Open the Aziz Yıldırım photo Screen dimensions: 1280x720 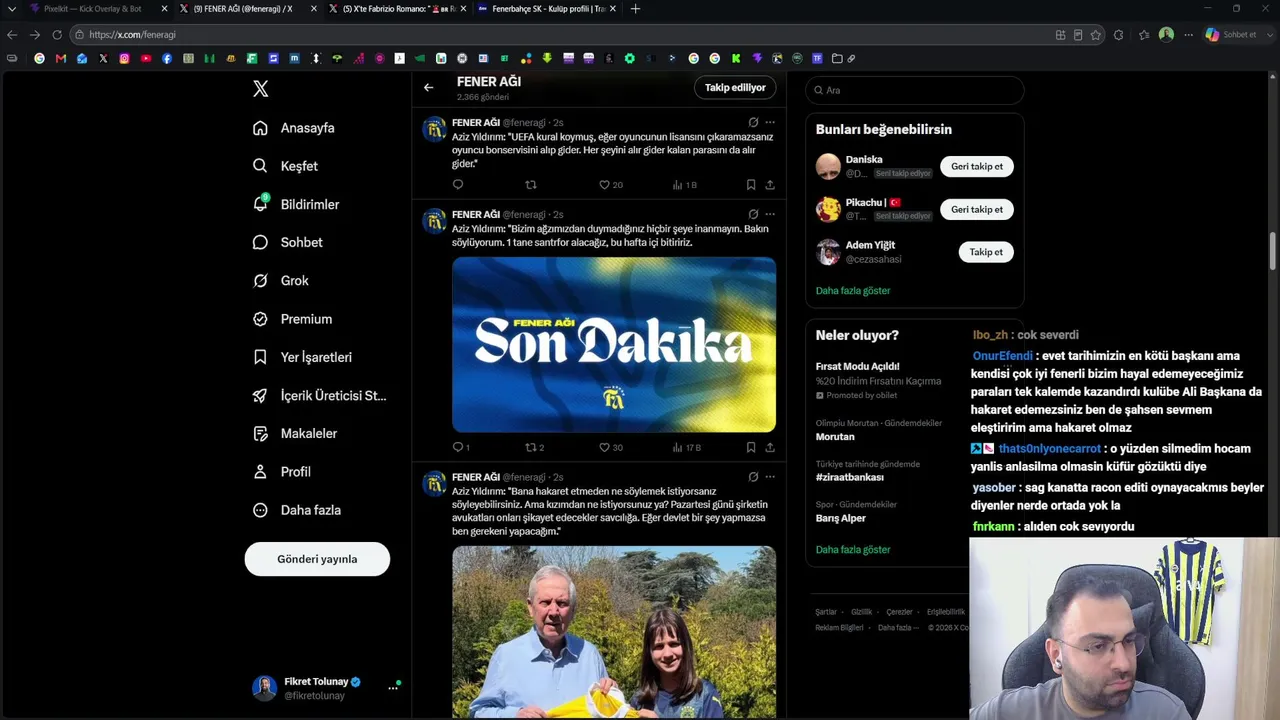[x=614, y=632]
